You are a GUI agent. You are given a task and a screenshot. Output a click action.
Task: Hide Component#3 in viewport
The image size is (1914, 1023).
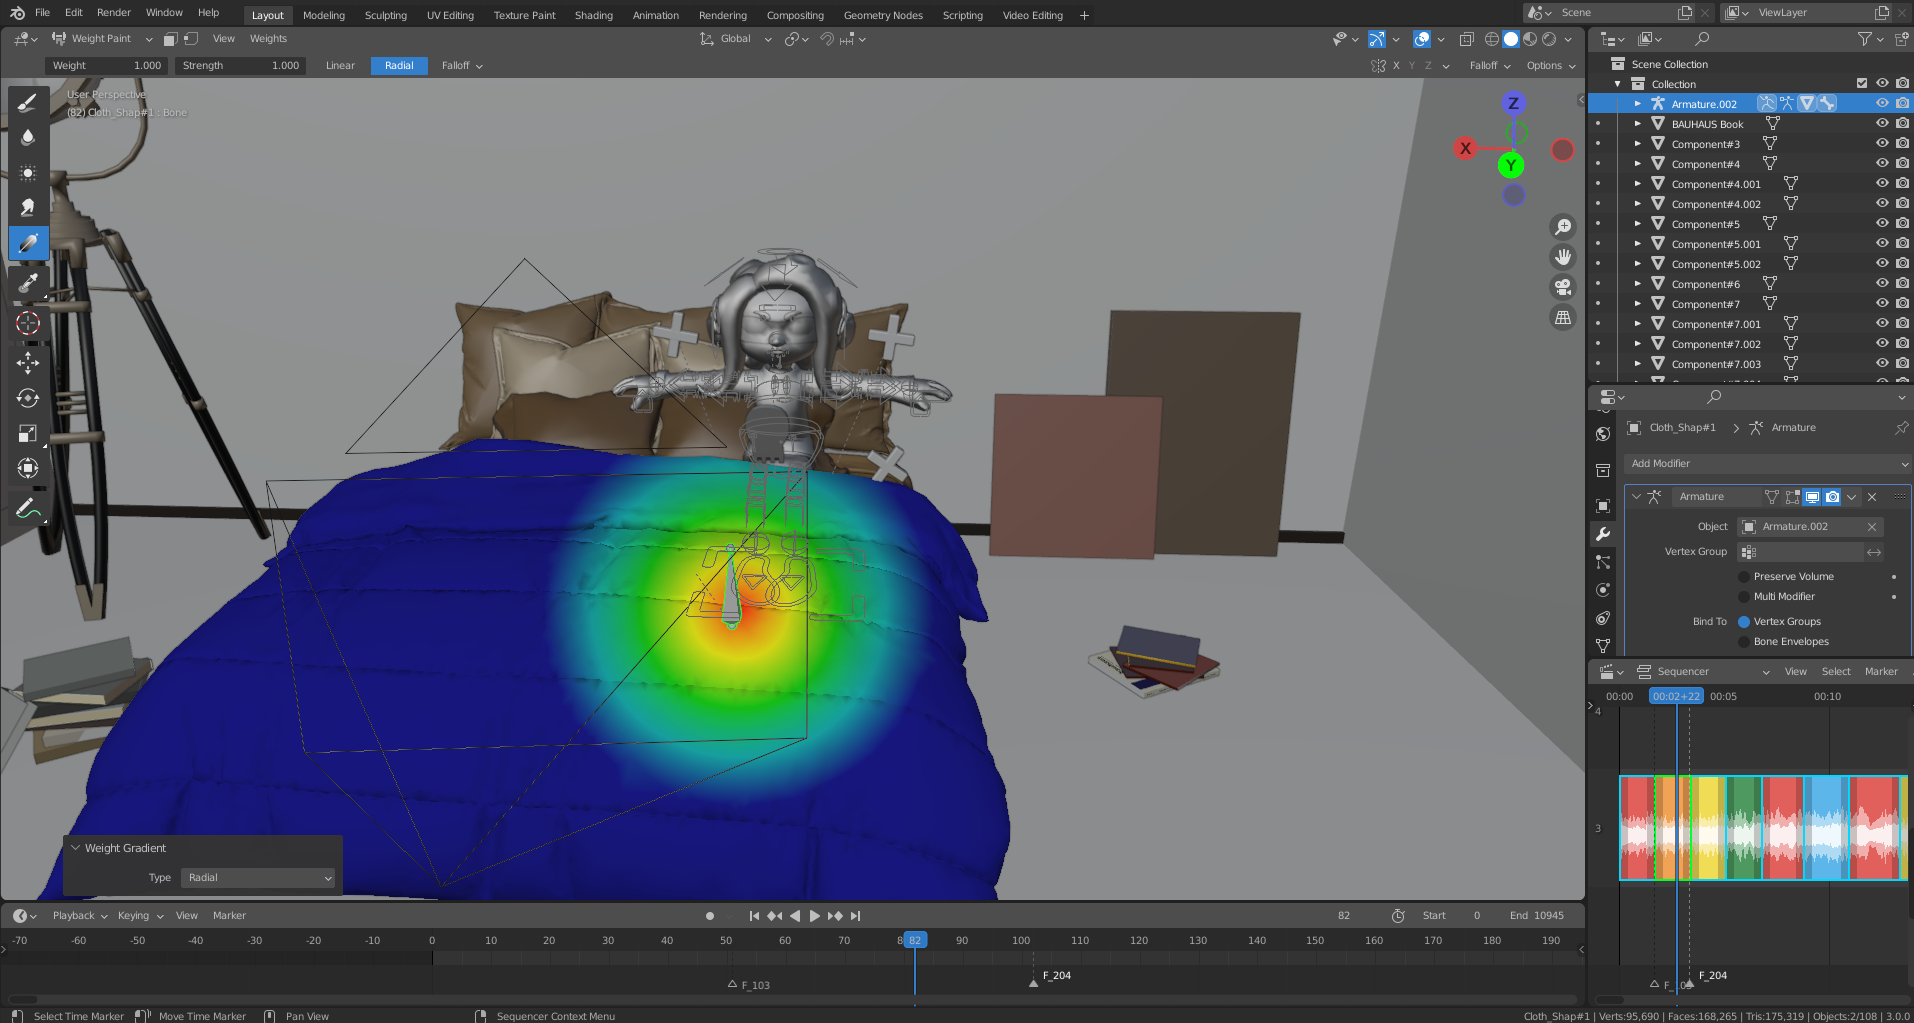tap(1882, 143)
